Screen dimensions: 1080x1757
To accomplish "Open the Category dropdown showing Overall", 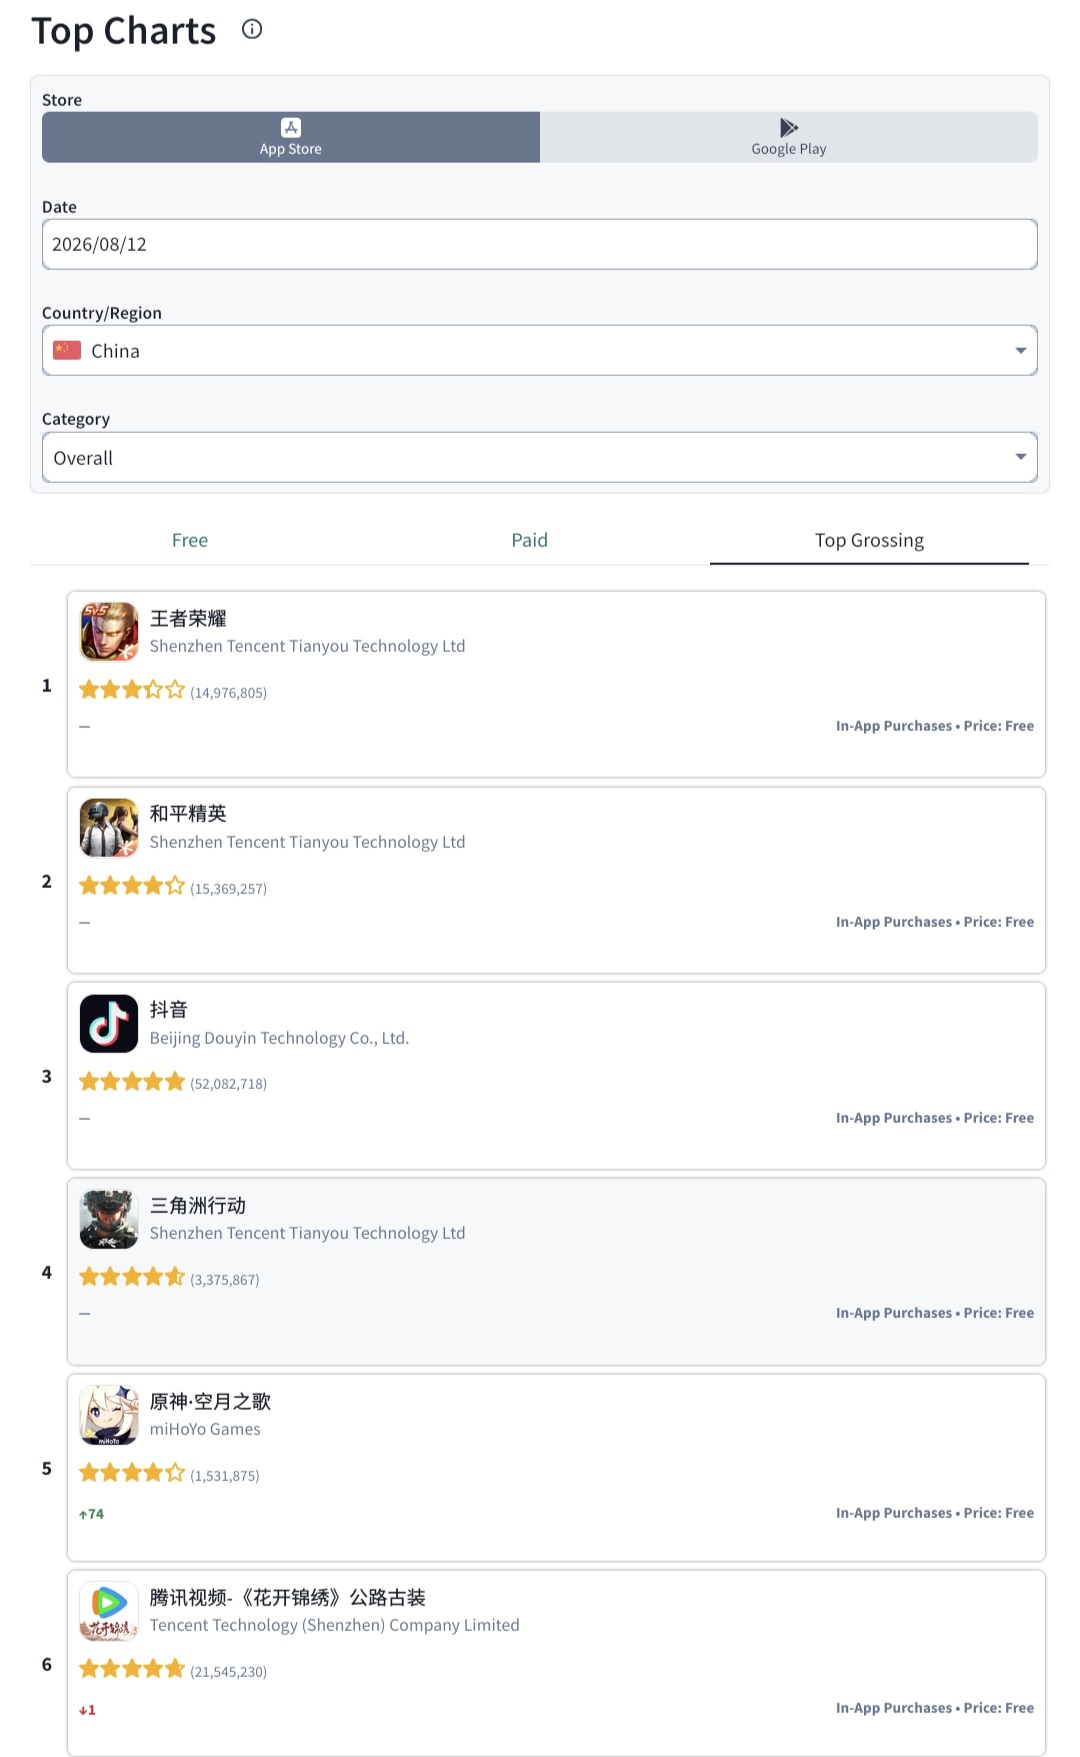I will coord(540,458).
